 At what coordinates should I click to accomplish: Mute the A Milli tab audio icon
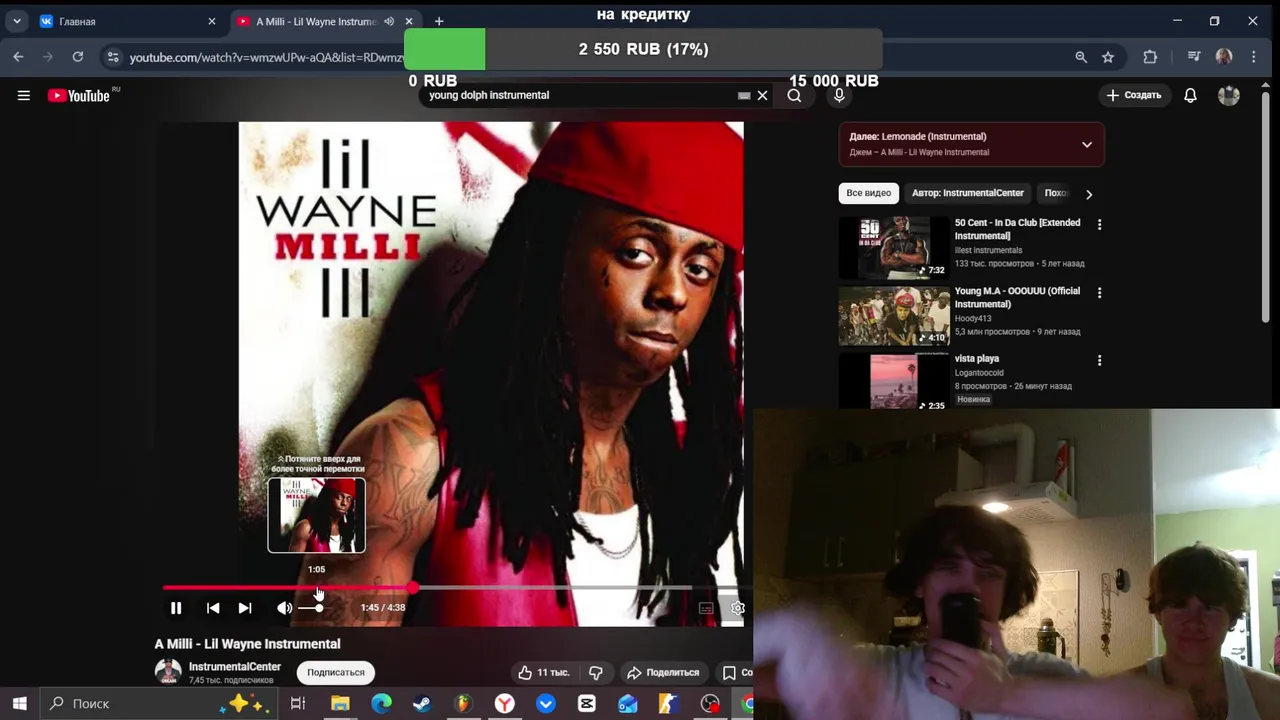(x=388, y=21)
